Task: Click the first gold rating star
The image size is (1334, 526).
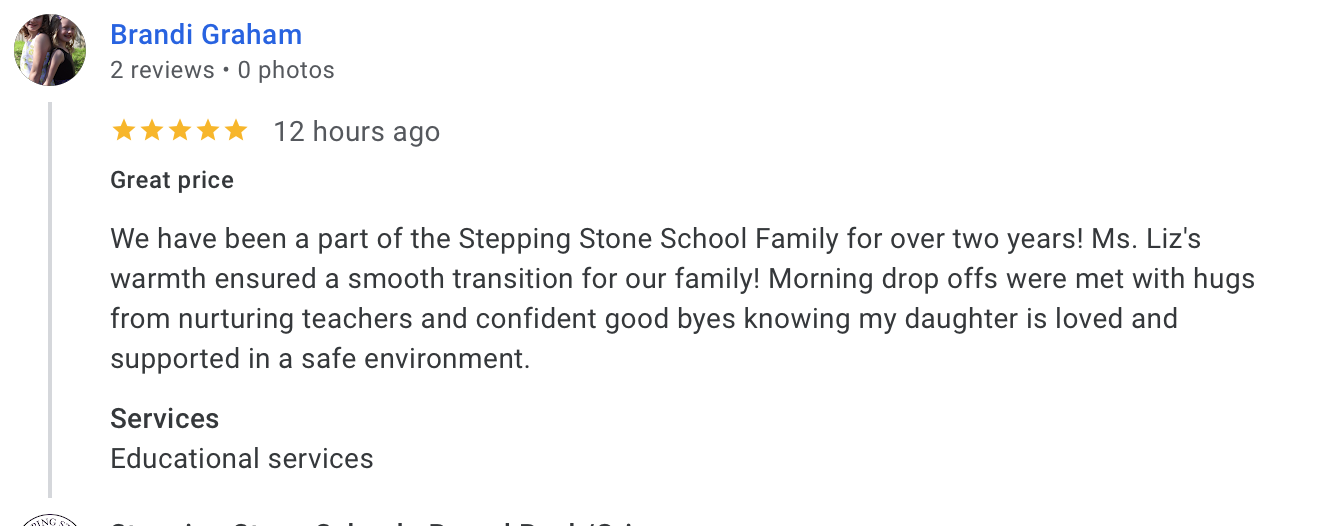Action: (124, 131)
